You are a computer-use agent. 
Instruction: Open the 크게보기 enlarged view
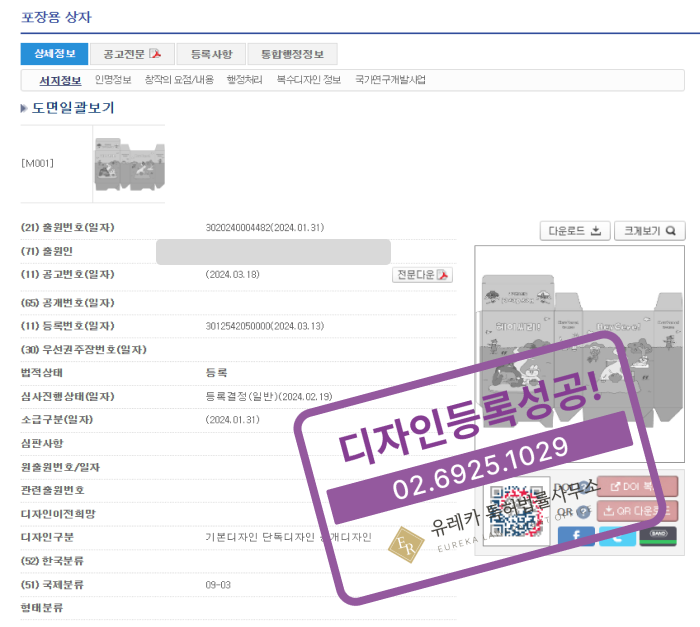(649, 231)
